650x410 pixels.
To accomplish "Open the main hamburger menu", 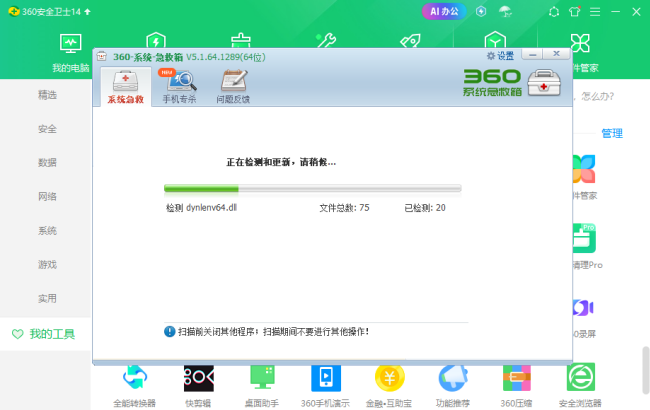I will click(x=595, y=12).
